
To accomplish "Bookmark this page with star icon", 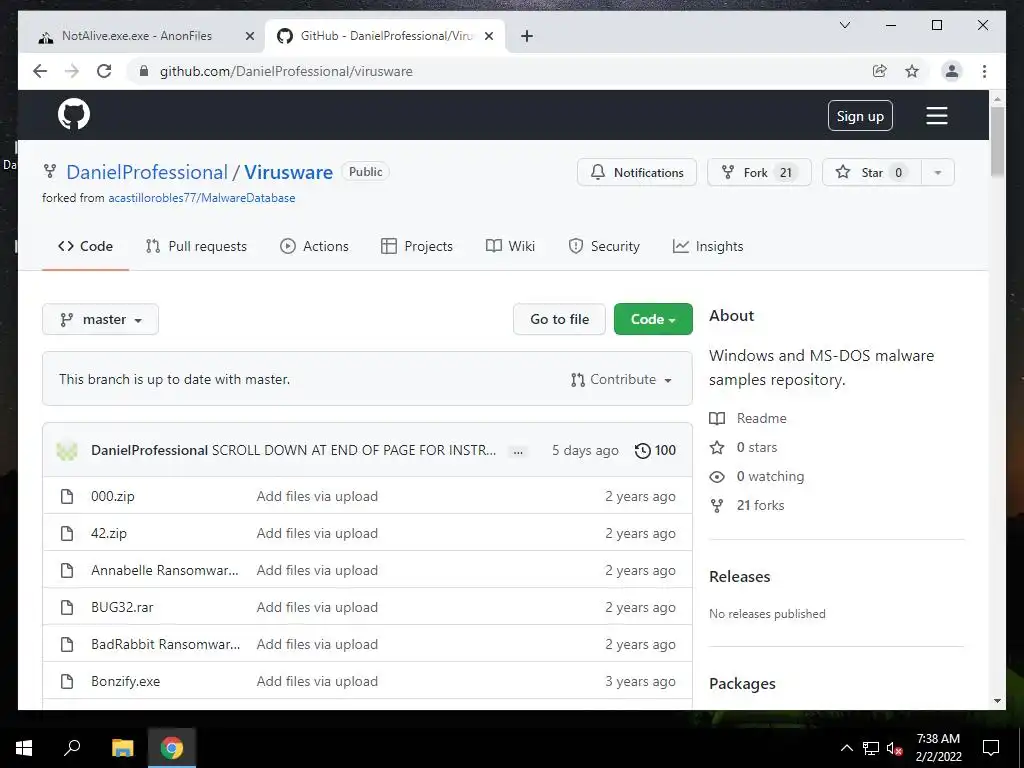I will point(912,71).
